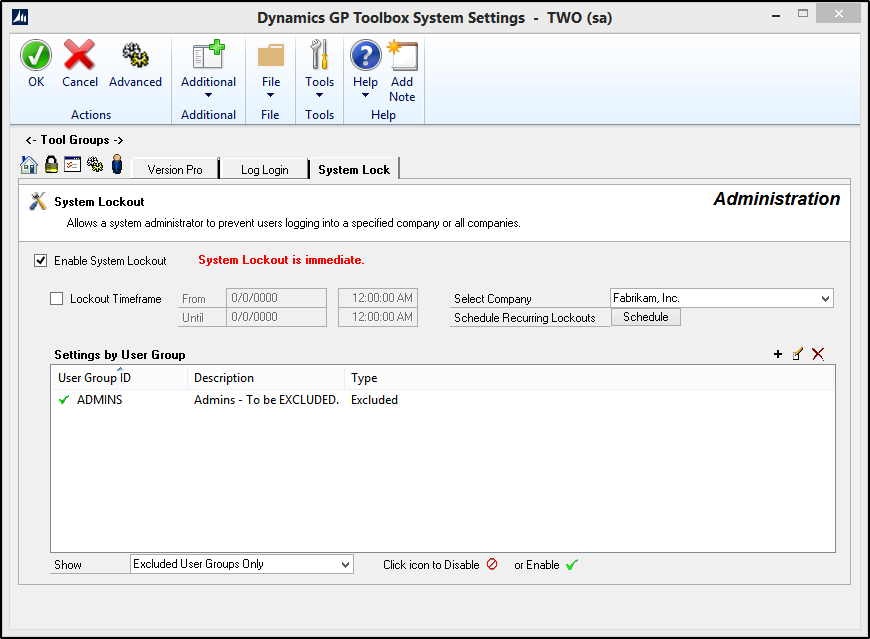
Task: Sort by Description column header
Action: (266, 378)
